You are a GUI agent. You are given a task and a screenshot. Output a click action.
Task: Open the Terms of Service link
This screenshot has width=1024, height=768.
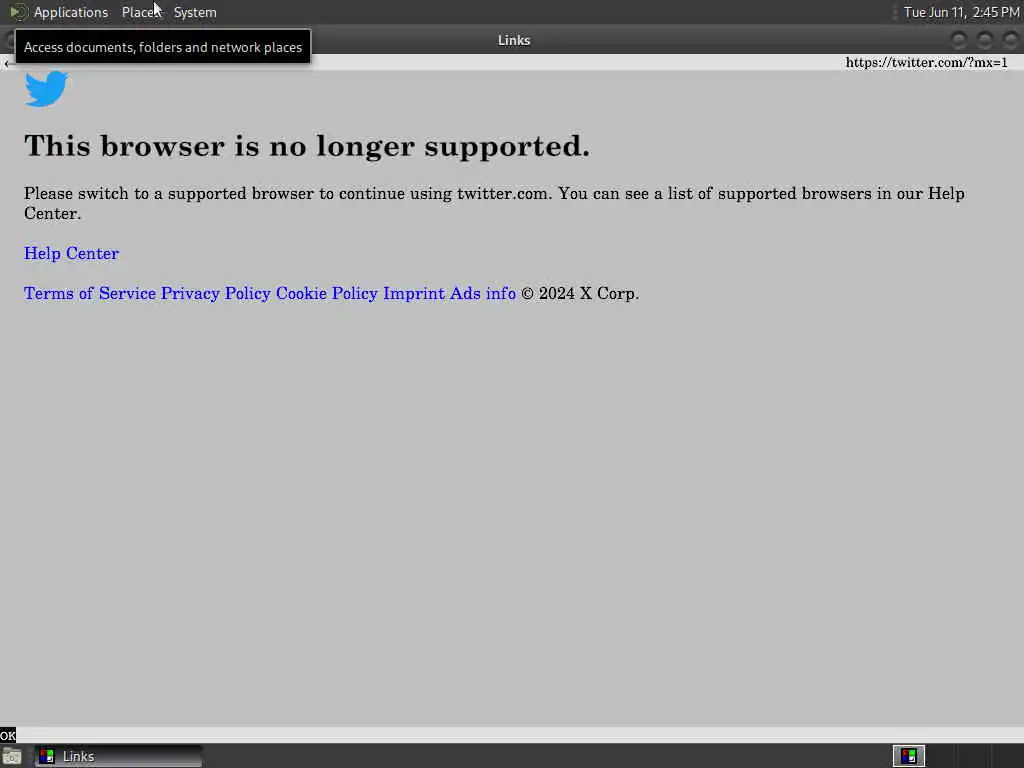click(89, 293)
